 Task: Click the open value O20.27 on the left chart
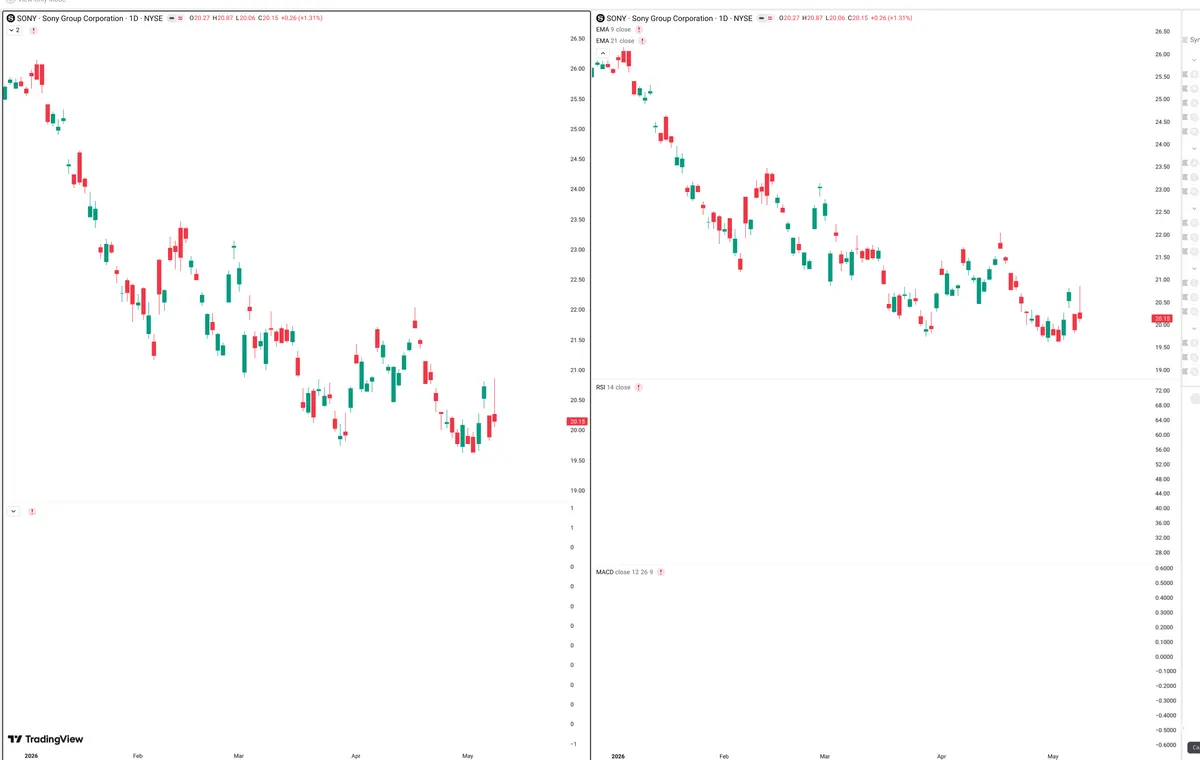coord(200,18)
